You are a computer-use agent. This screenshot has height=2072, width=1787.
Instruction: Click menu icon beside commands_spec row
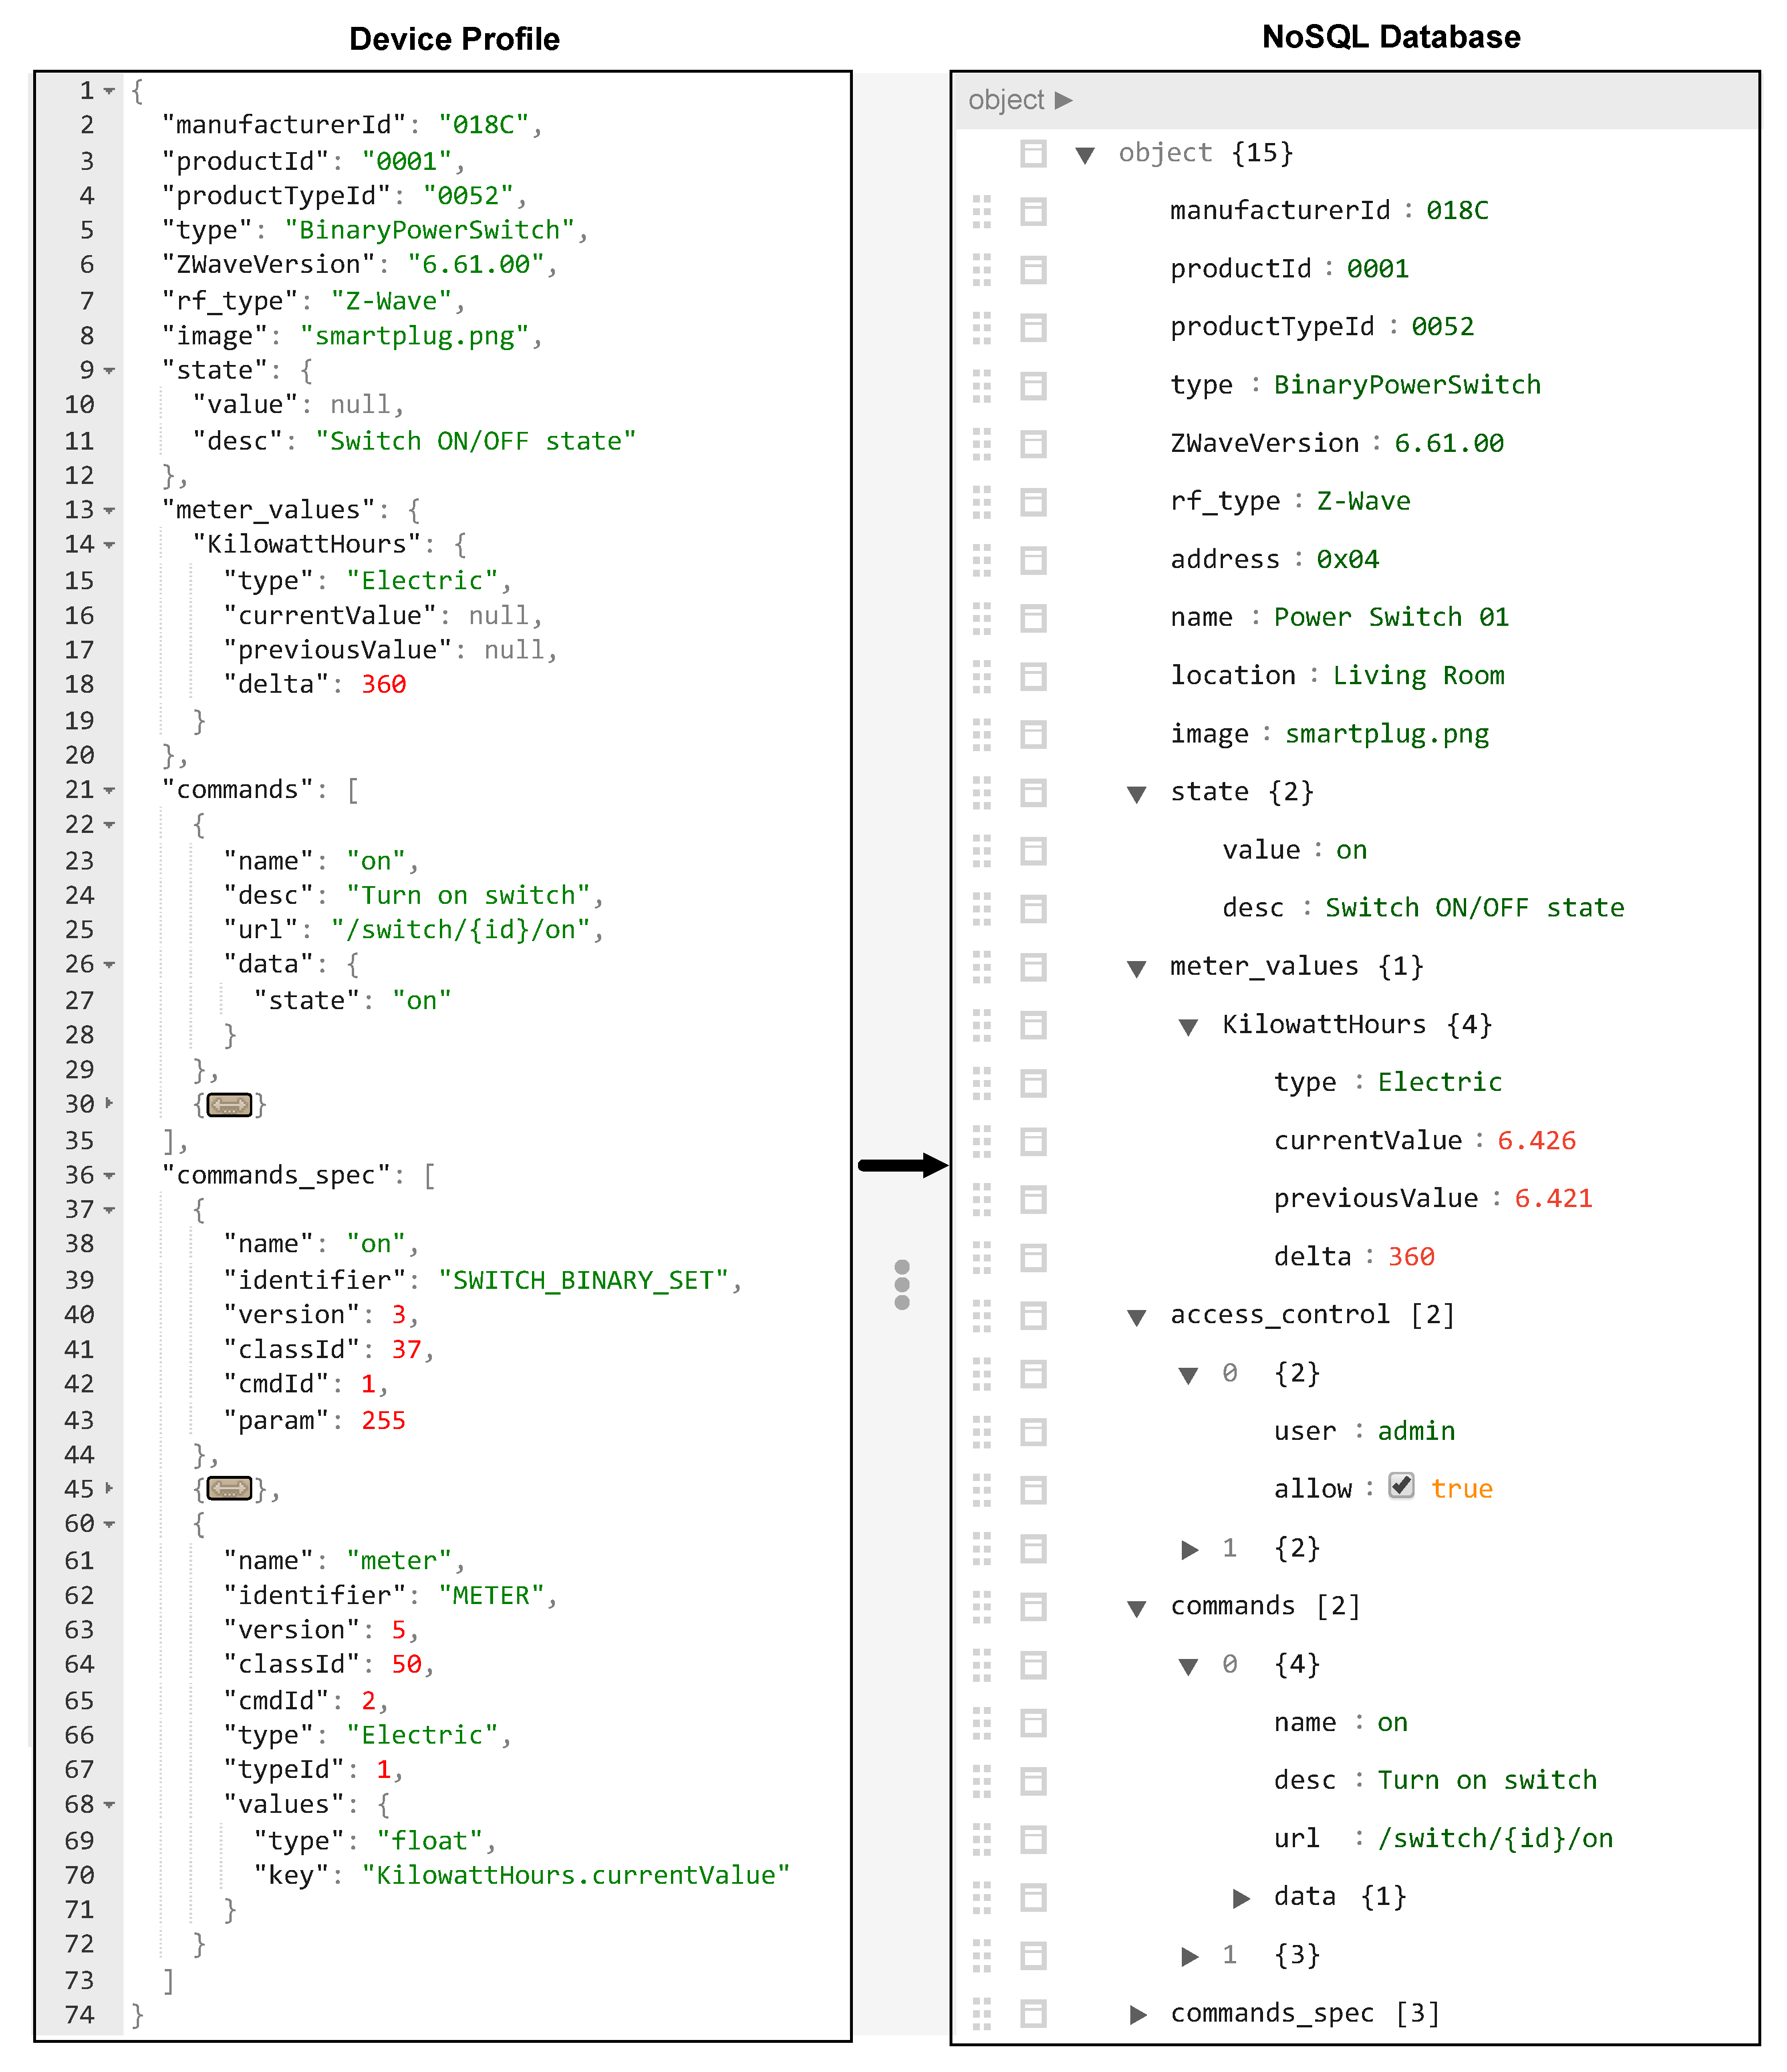[1033, 2013]
